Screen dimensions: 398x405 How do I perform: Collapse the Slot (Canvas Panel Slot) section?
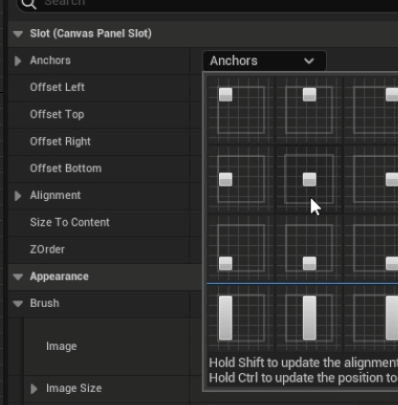(18, 34)
